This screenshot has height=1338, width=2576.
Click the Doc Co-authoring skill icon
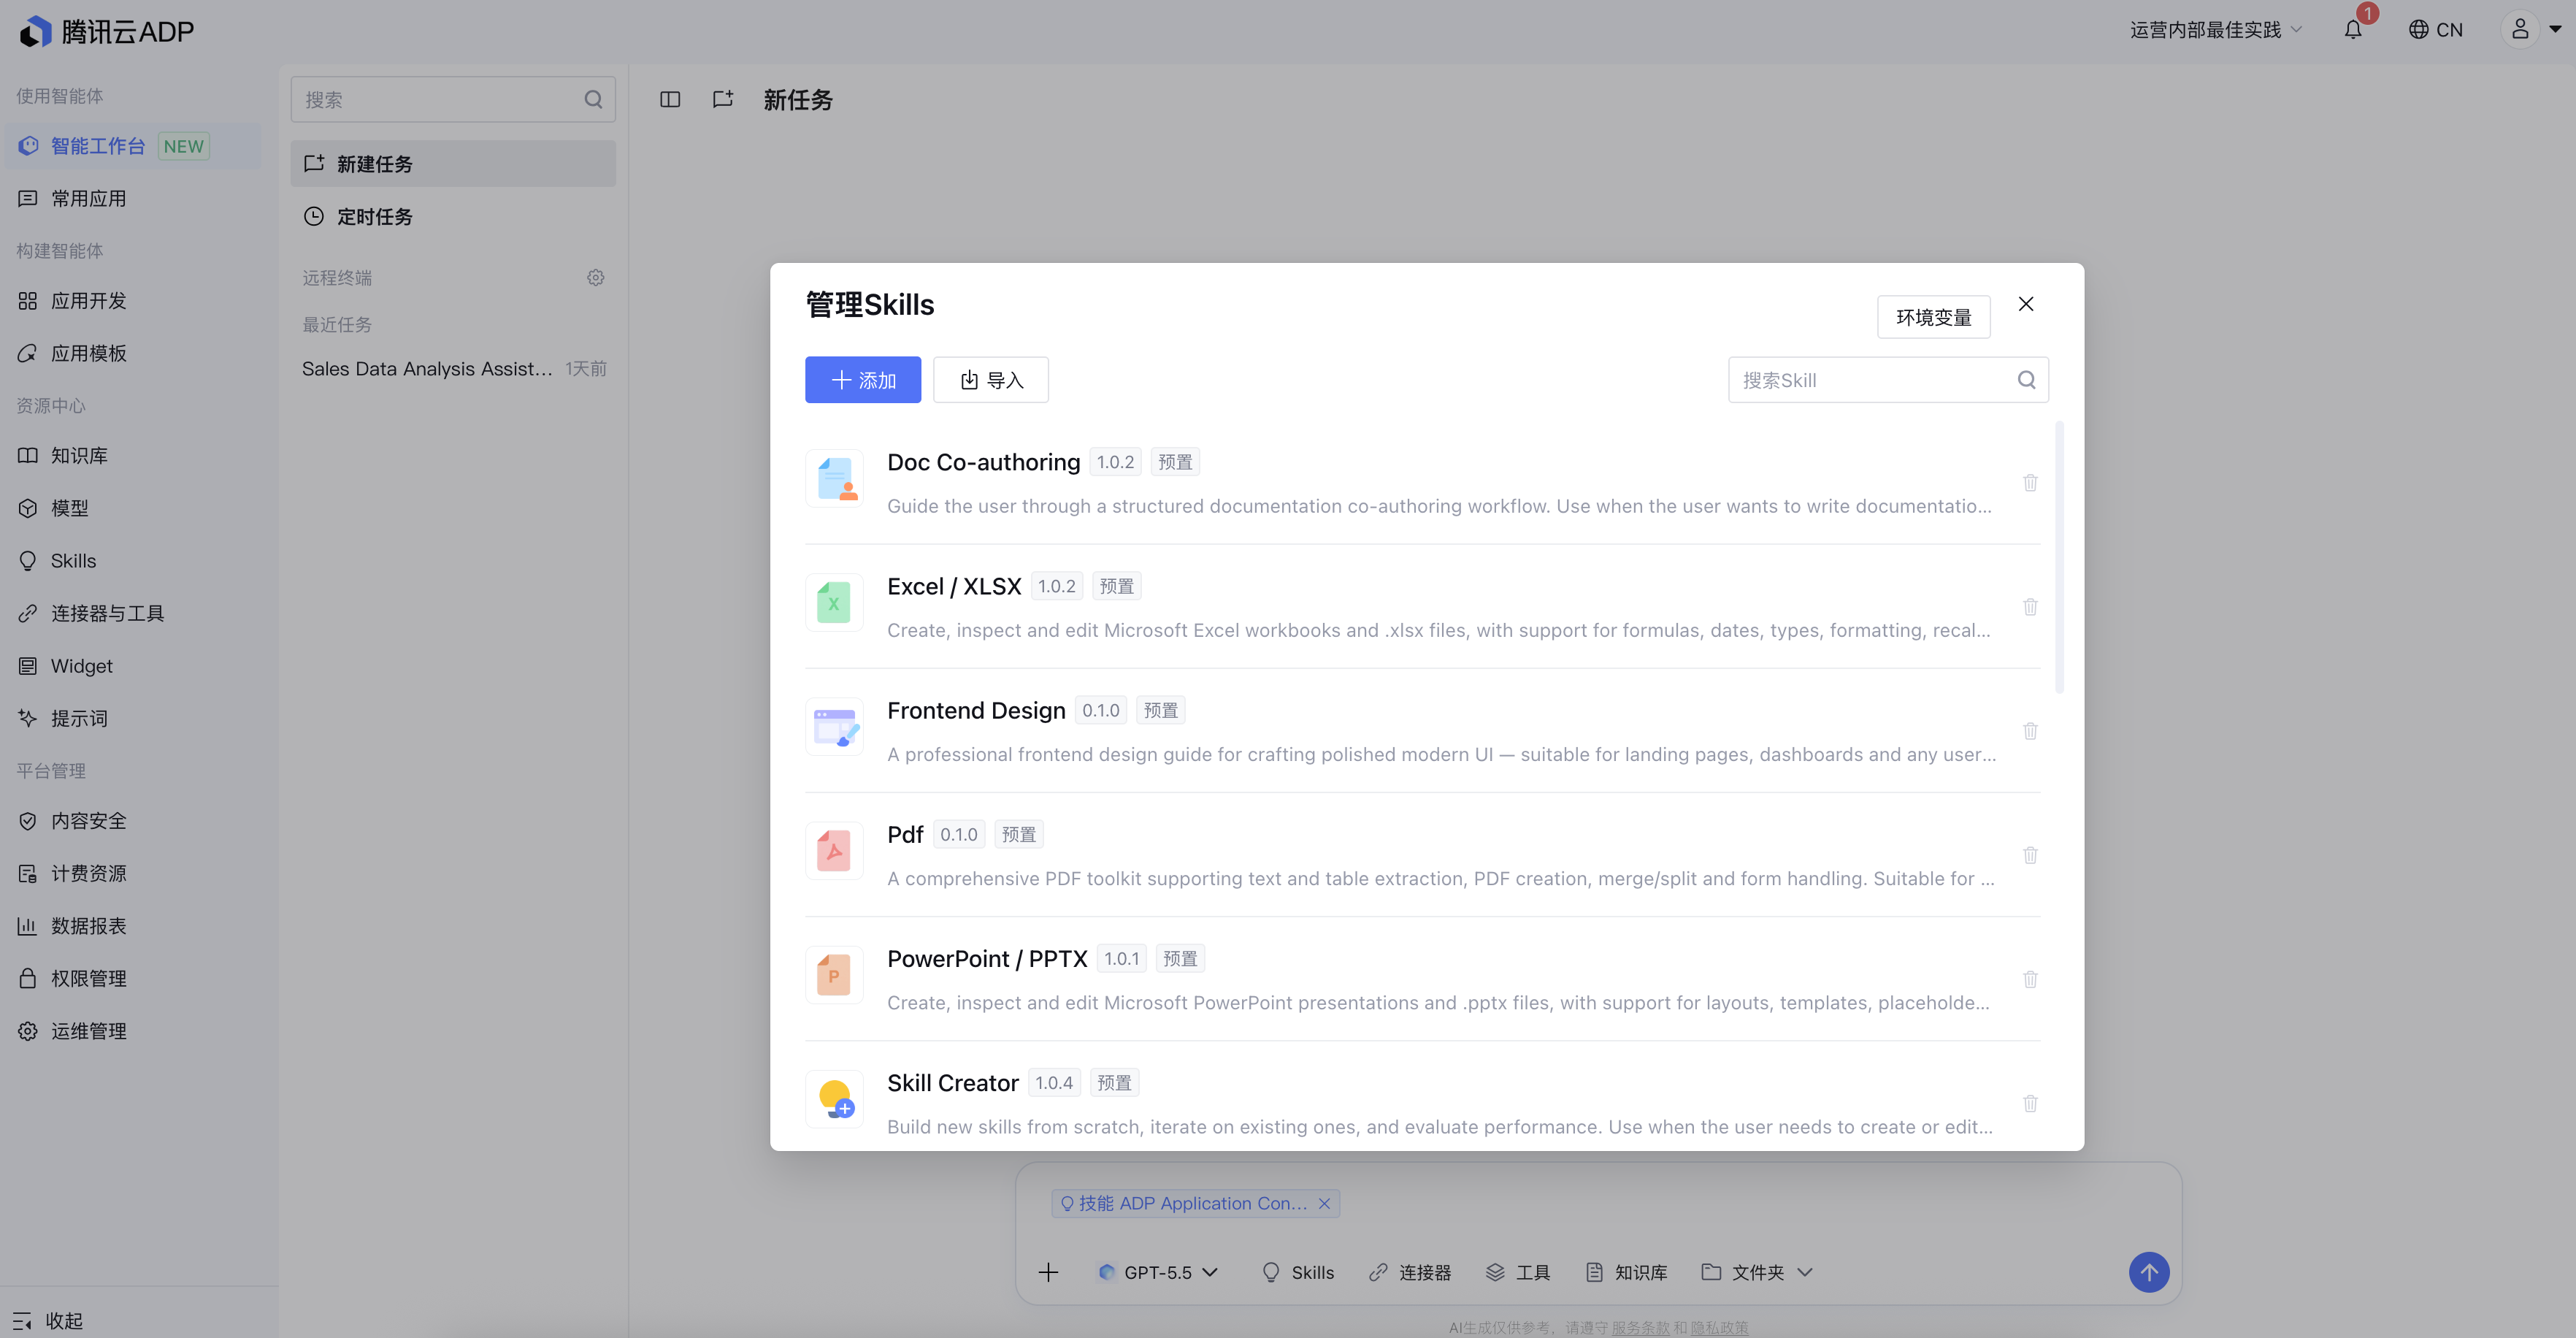[x=834, y=479]
